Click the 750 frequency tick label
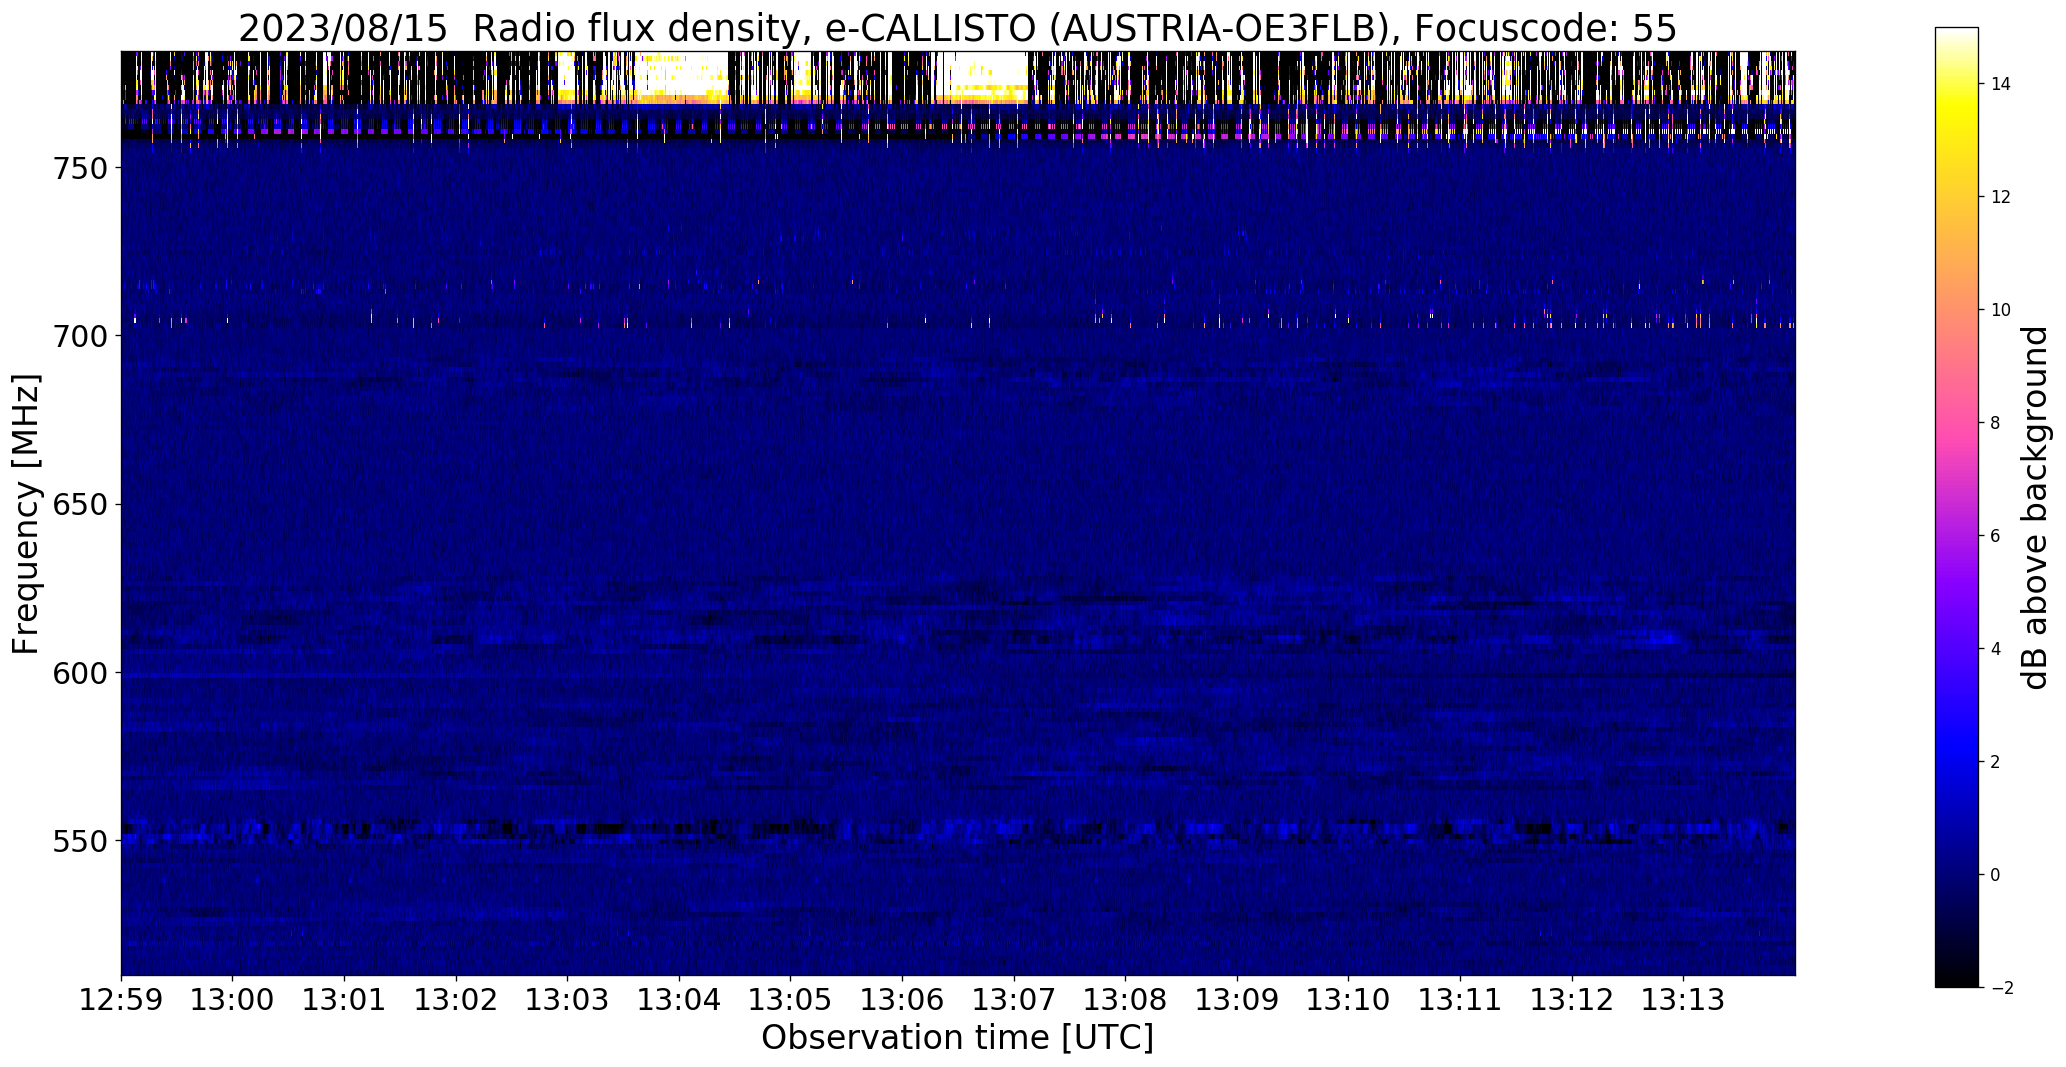The height and width of the screenshot is (1067, 2066). 79,168
